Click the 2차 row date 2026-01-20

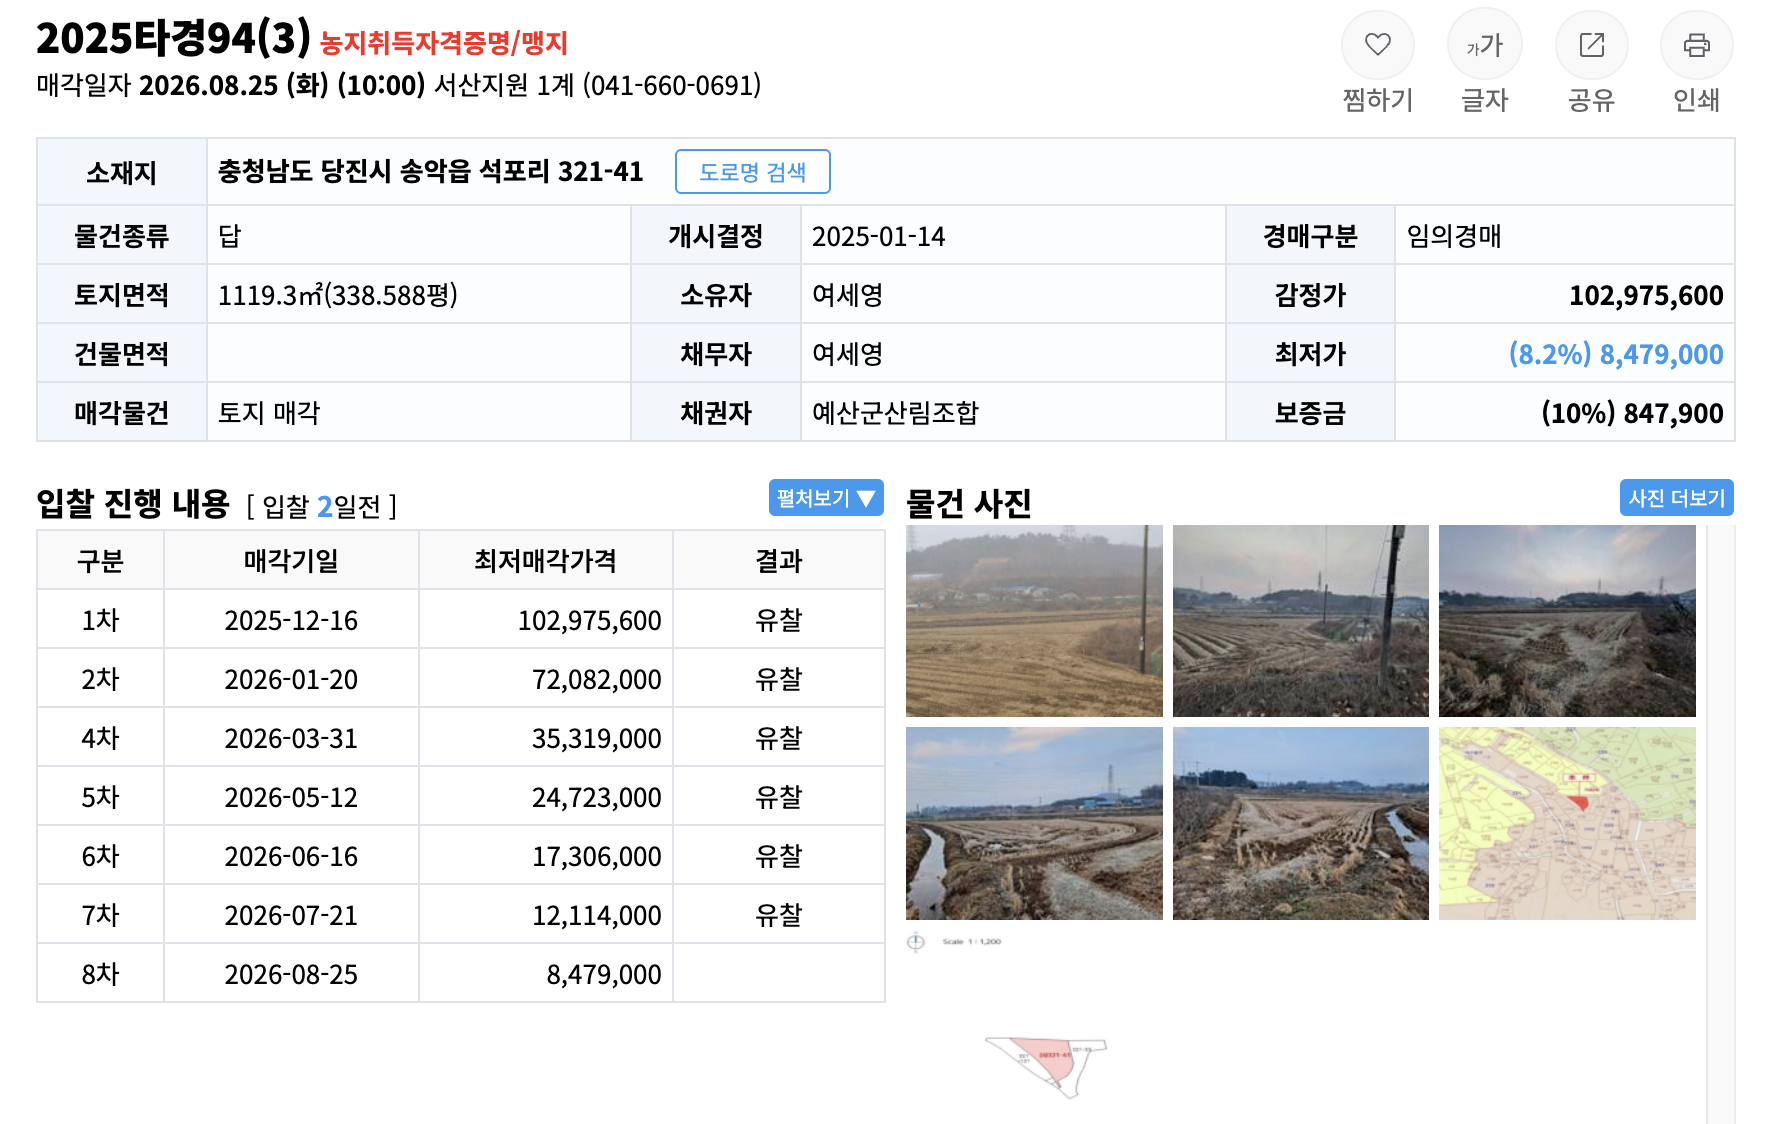[291, 680]
